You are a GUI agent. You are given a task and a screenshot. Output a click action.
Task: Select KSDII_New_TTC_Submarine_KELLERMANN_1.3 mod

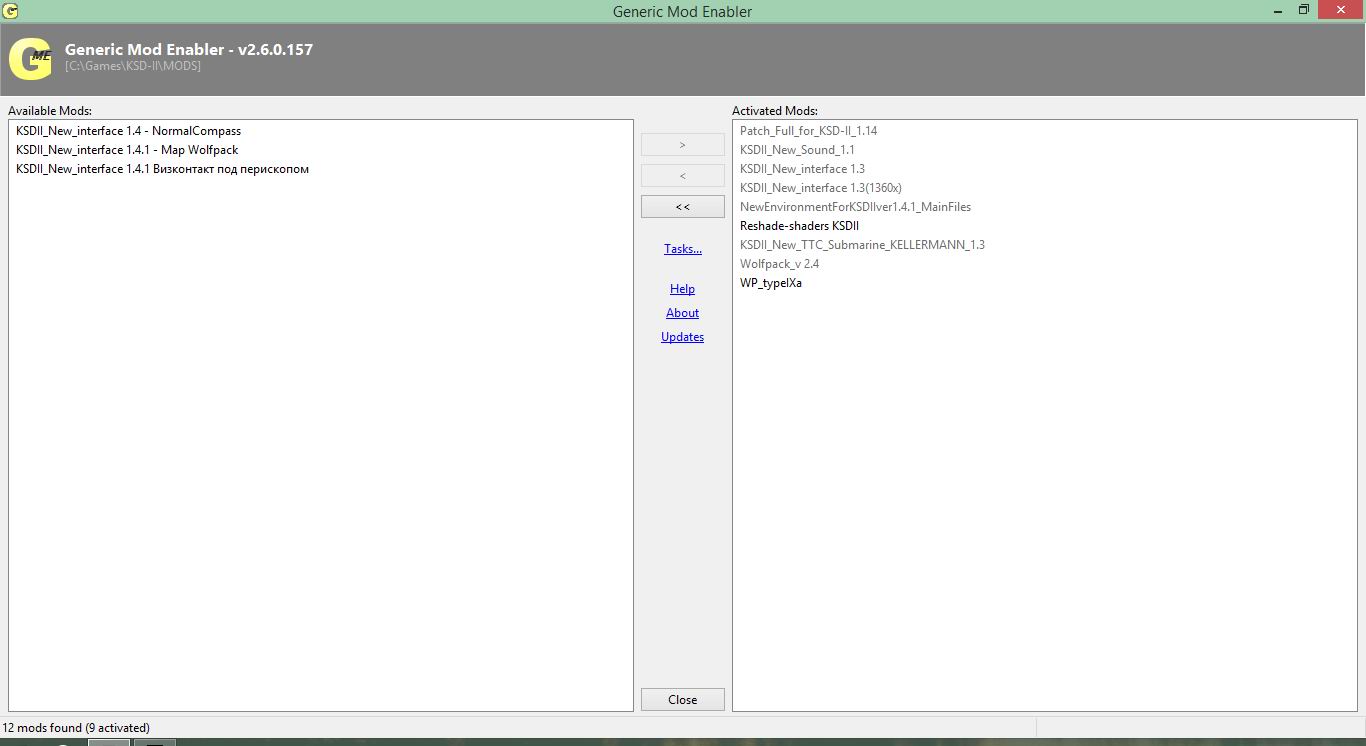point(862,245)
